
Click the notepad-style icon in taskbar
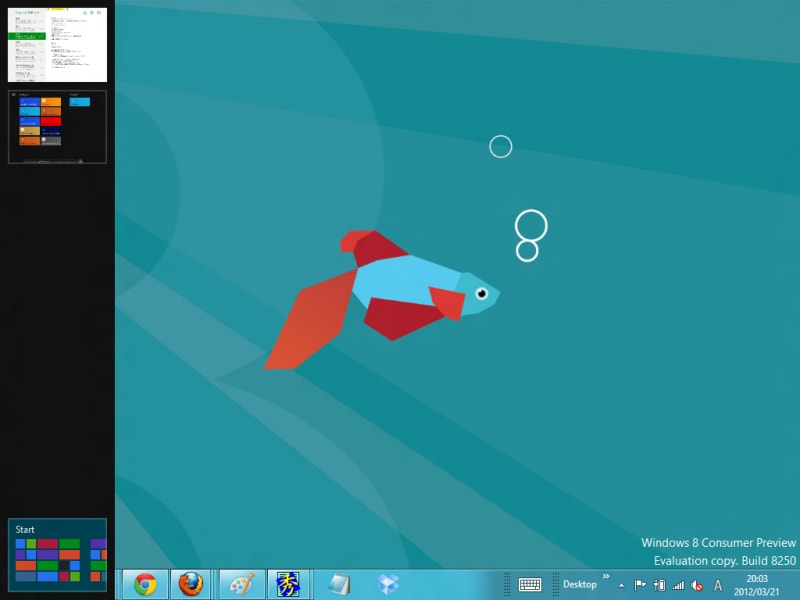[340, 584]
